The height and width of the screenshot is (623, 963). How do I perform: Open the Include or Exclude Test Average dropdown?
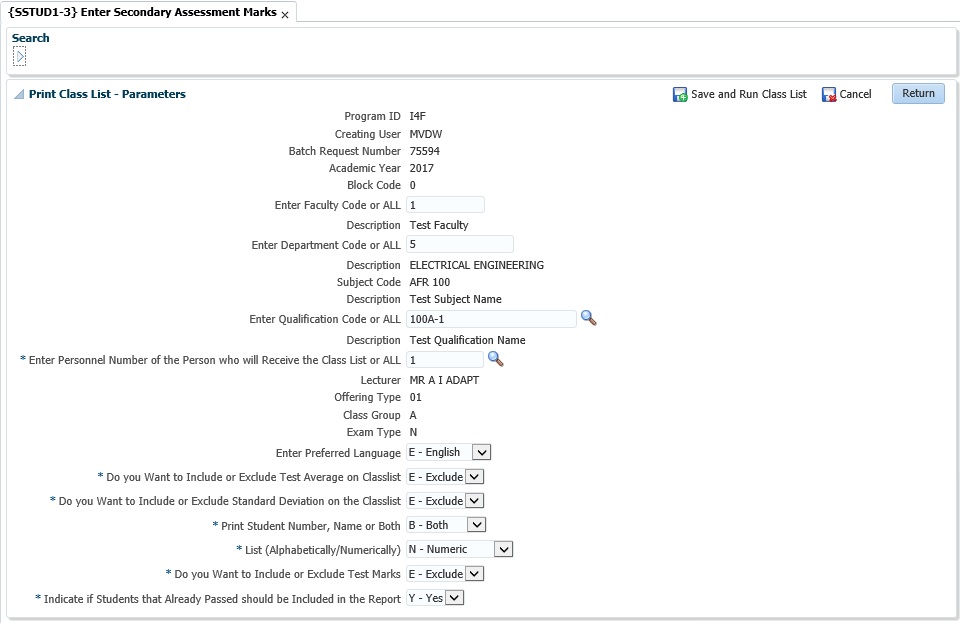click(472, 477)
